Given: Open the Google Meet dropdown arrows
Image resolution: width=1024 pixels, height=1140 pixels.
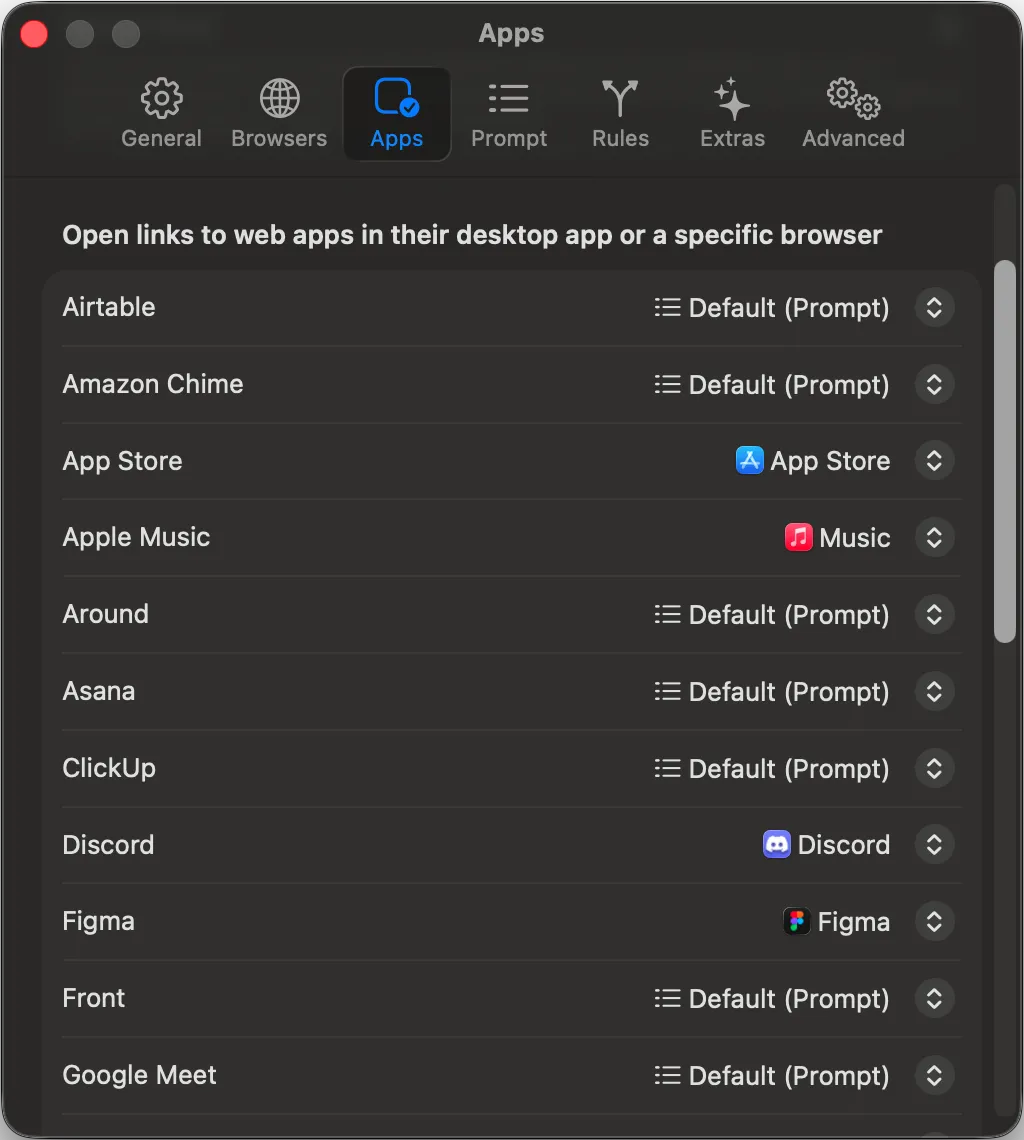Looking at the screenshot, I should click(x=935, y=1075).
